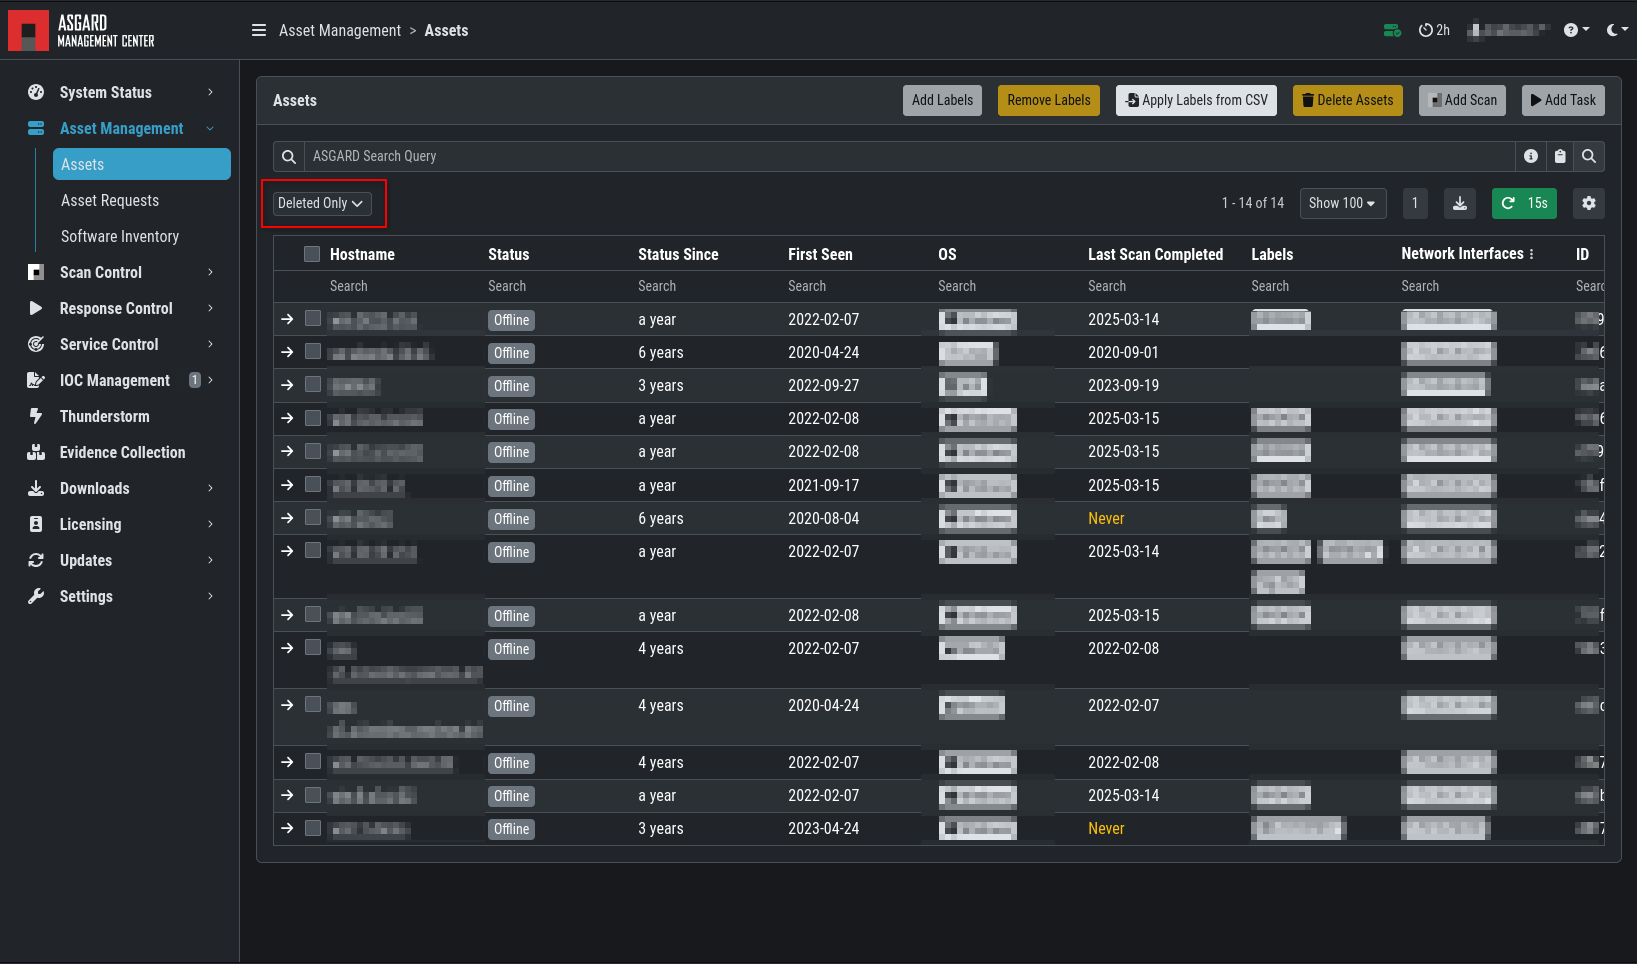Expand row arrow for first seen 2023-04-24
Viewport: 1637px width, 964px height.
click(x=288, y=828)
